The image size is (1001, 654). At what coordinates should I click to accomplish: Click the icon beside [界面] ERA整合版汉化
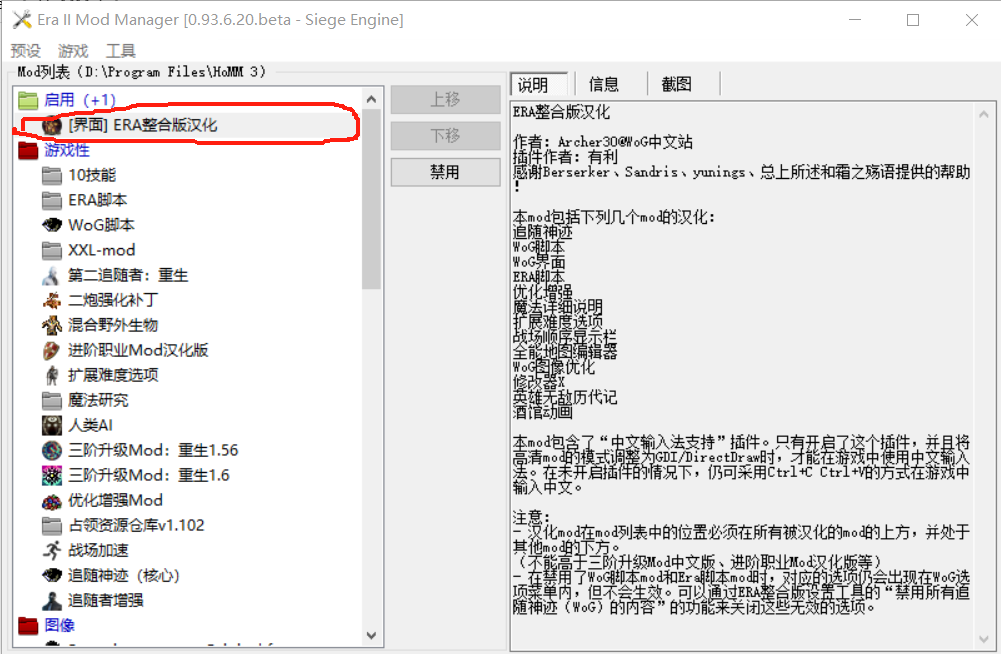(52, 125)
